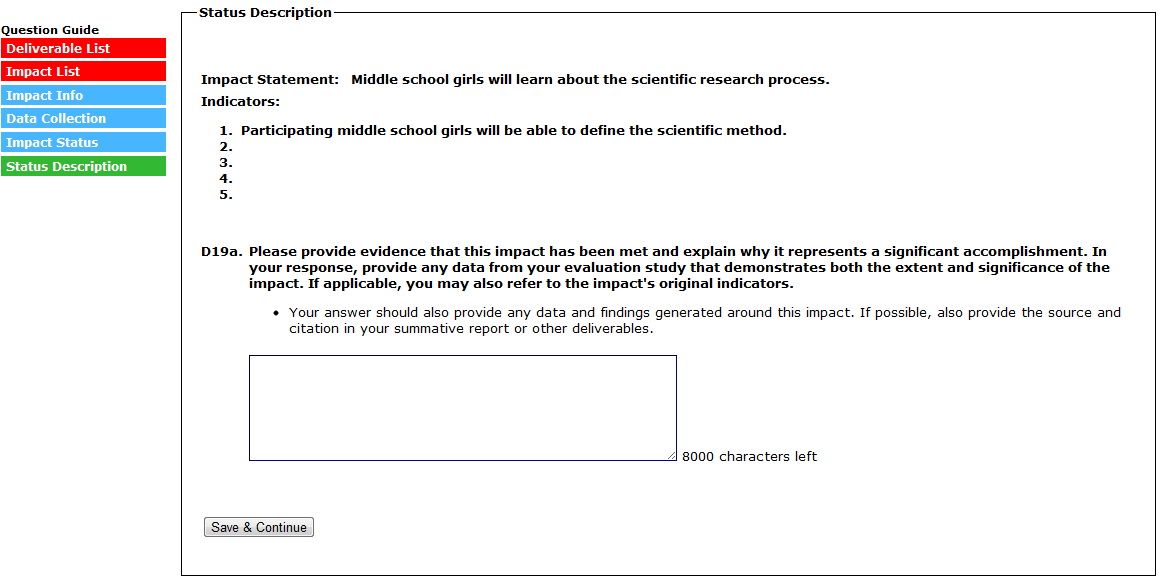The width and height of the screenshot is (1158, 581).
Task: Click inside the D19a evidence text area
Action: coord(462,407)
